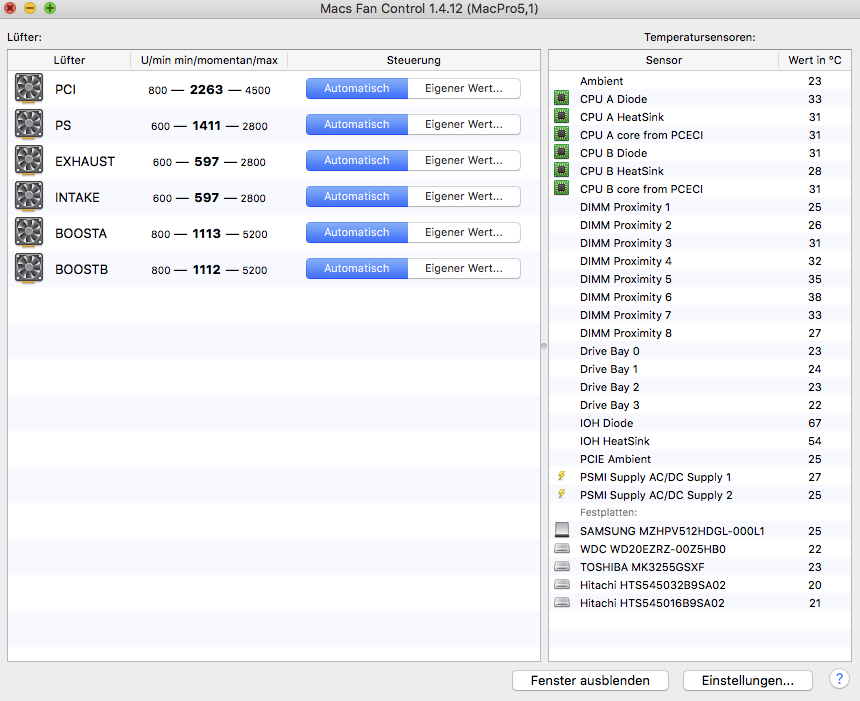Choose Eigener Wert for PCI fan

(464, 88)
